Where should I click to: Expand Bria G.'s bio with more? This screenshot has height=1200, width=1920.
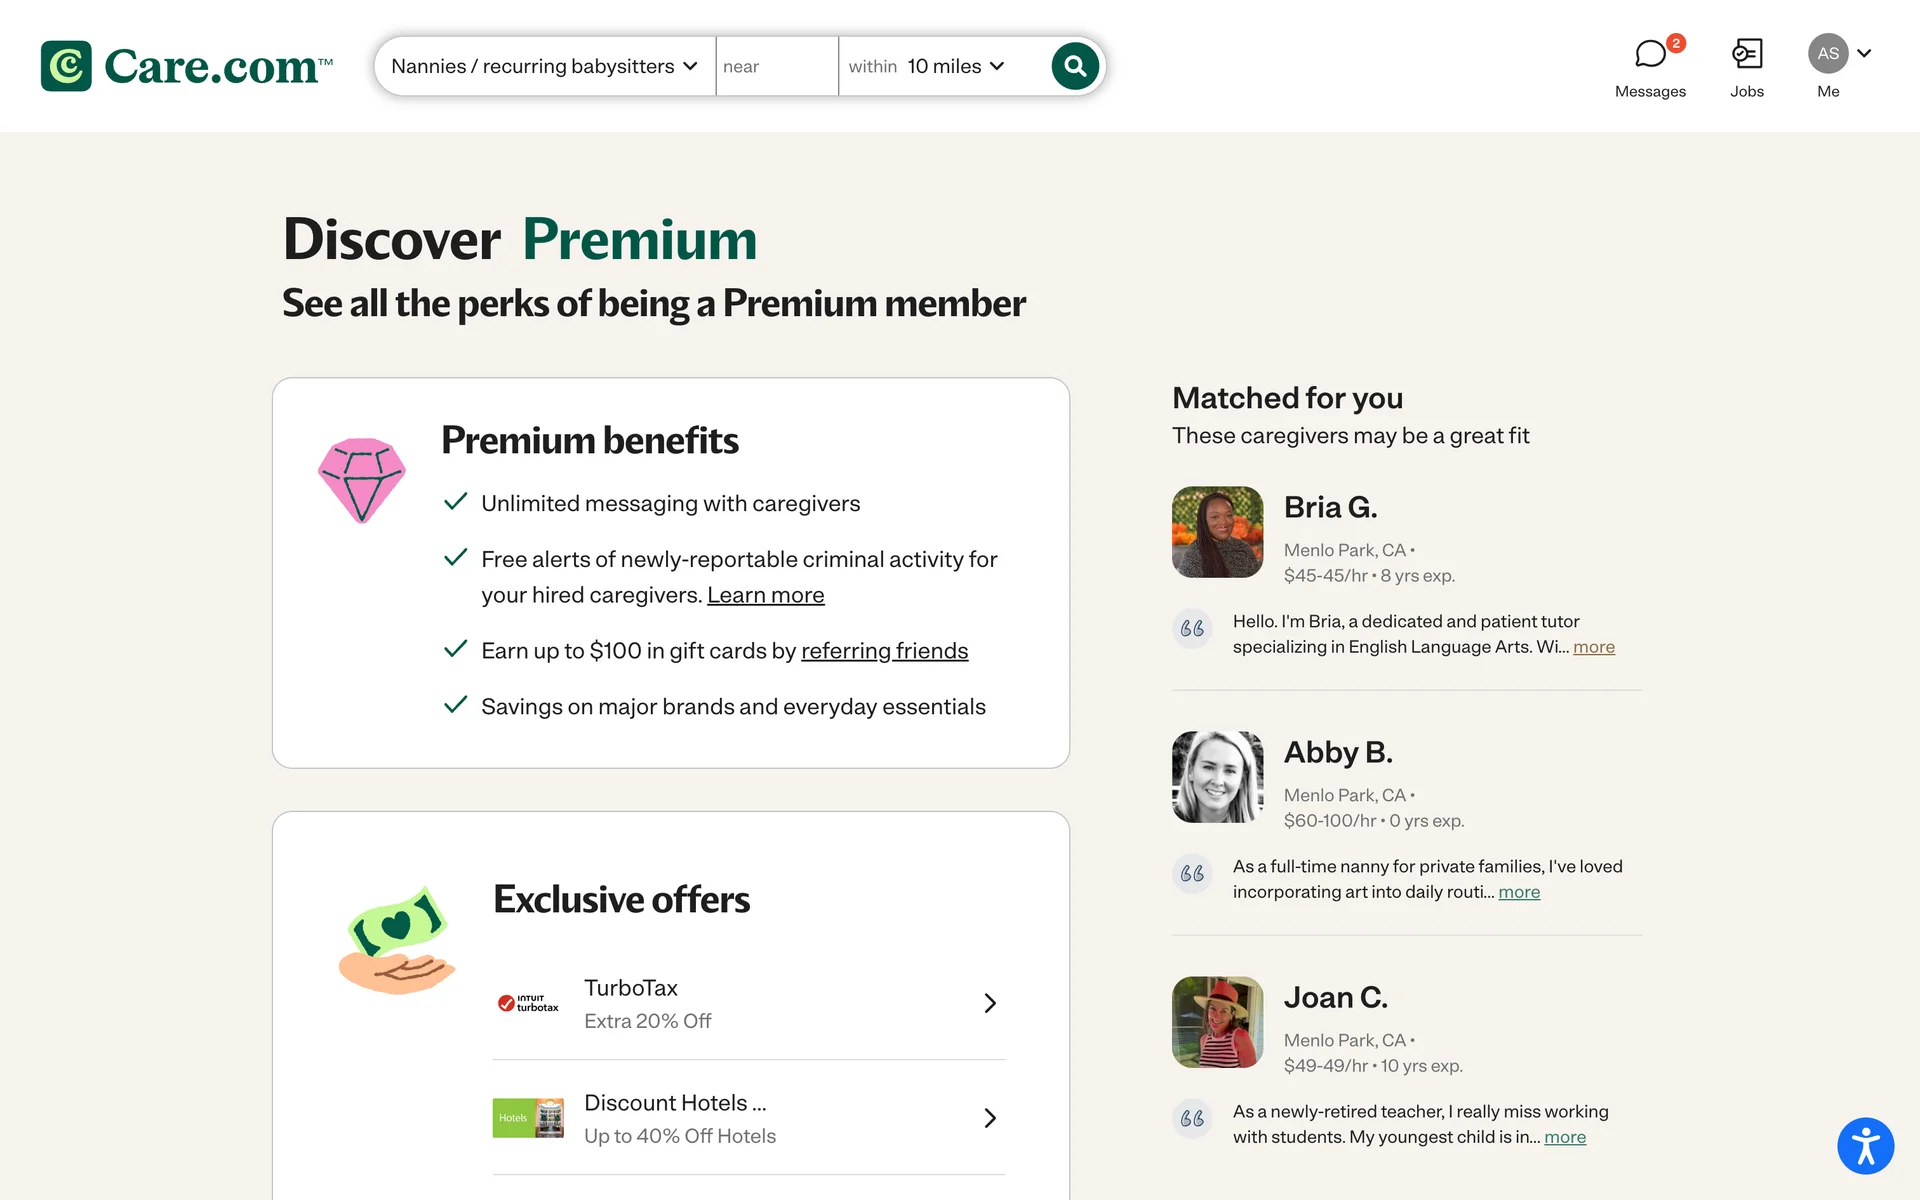(x=1593, y=647)
